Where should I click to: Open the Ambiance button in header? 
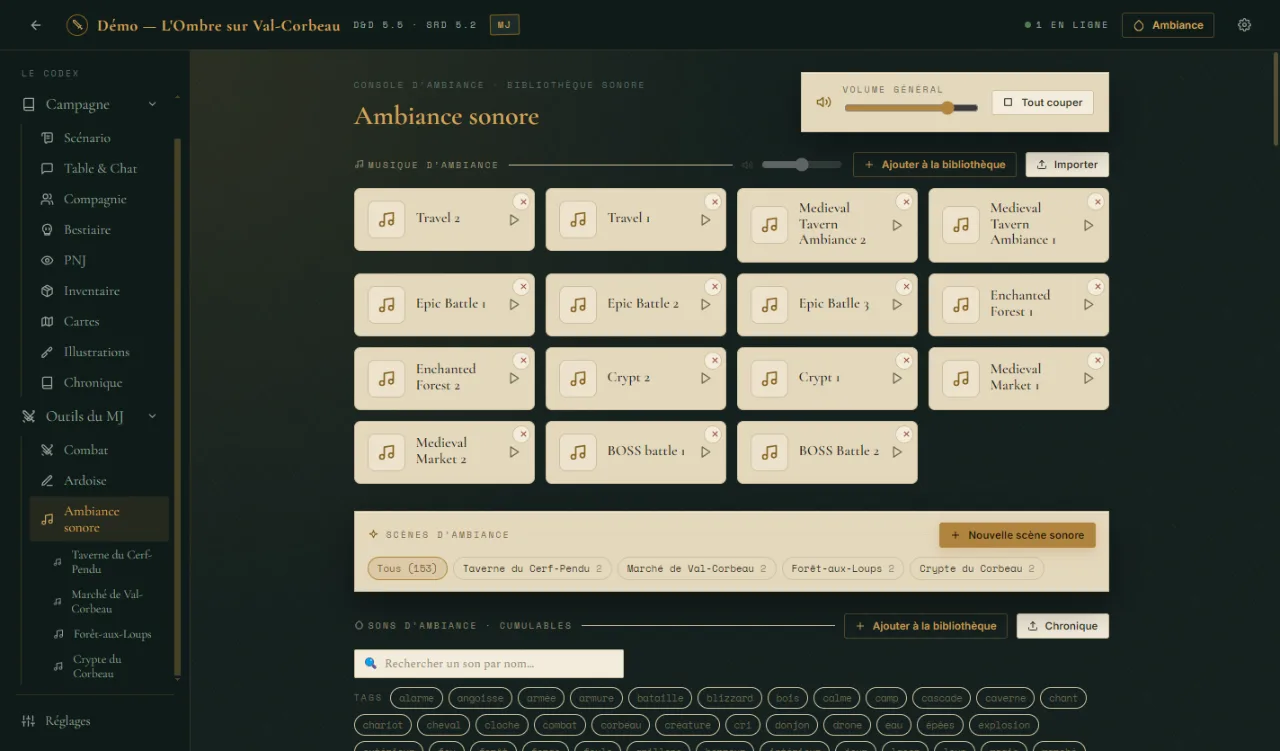pyautogui.click(x=1168, y=25)
